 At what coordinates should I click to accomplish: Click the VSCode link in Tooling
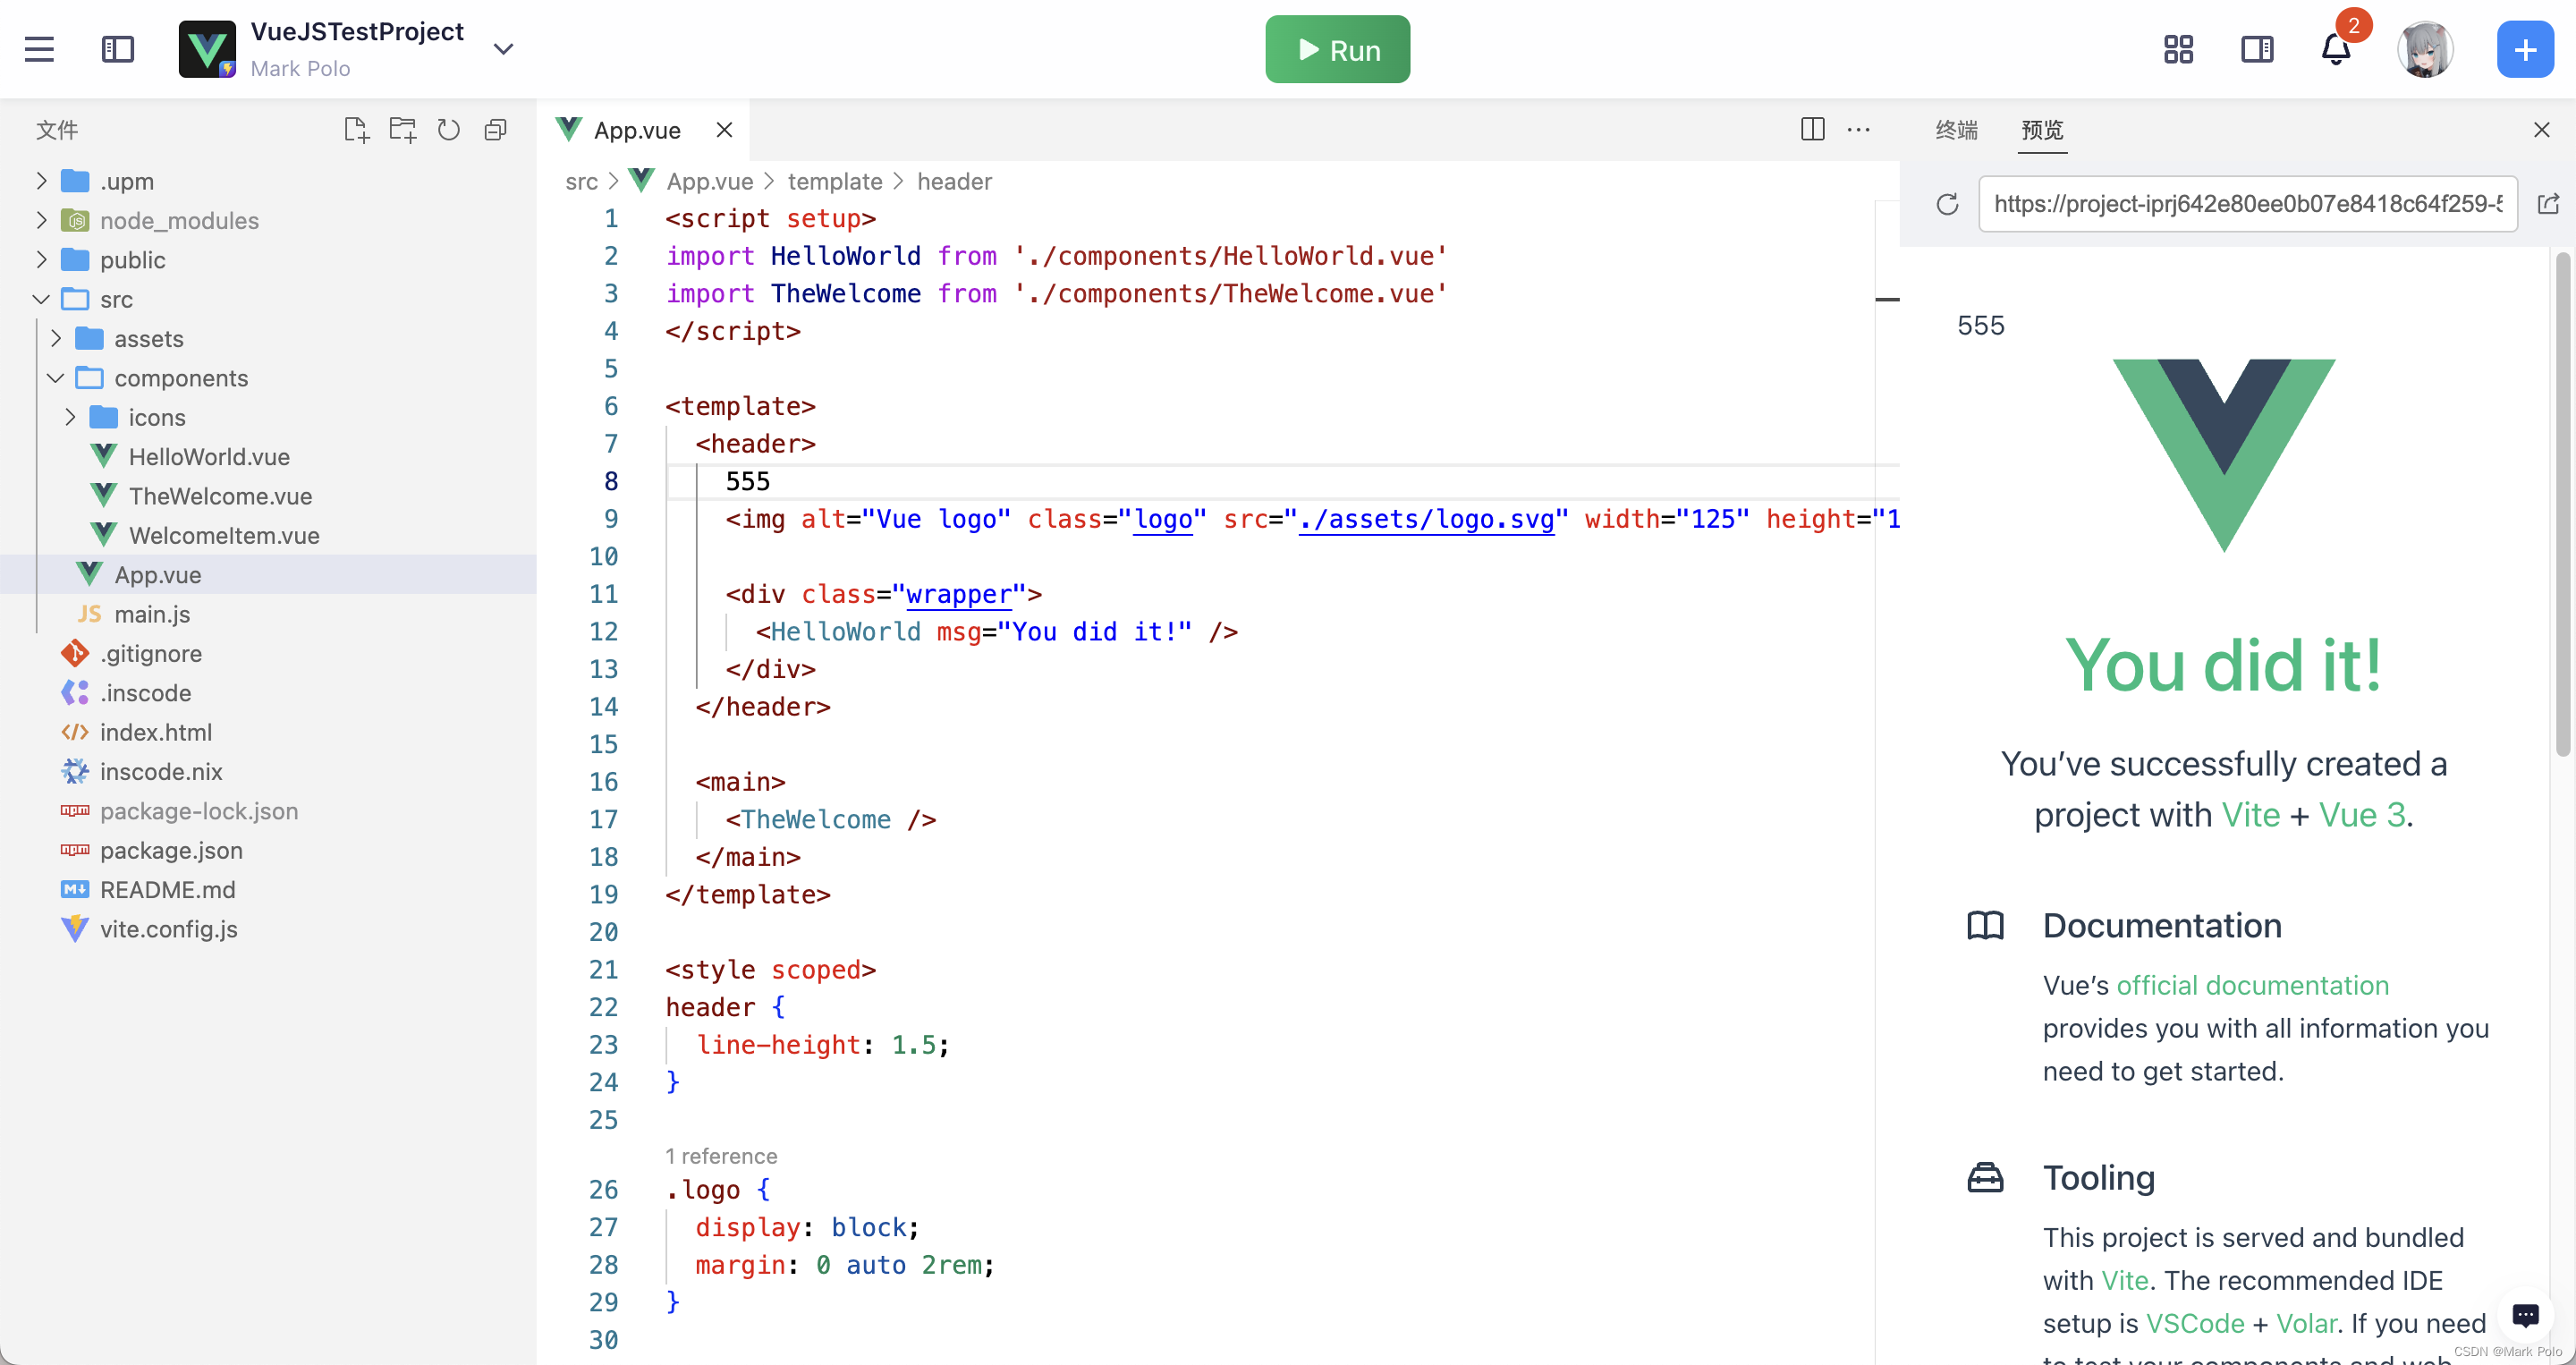pyautogui.click(x=2195, y=1323)
